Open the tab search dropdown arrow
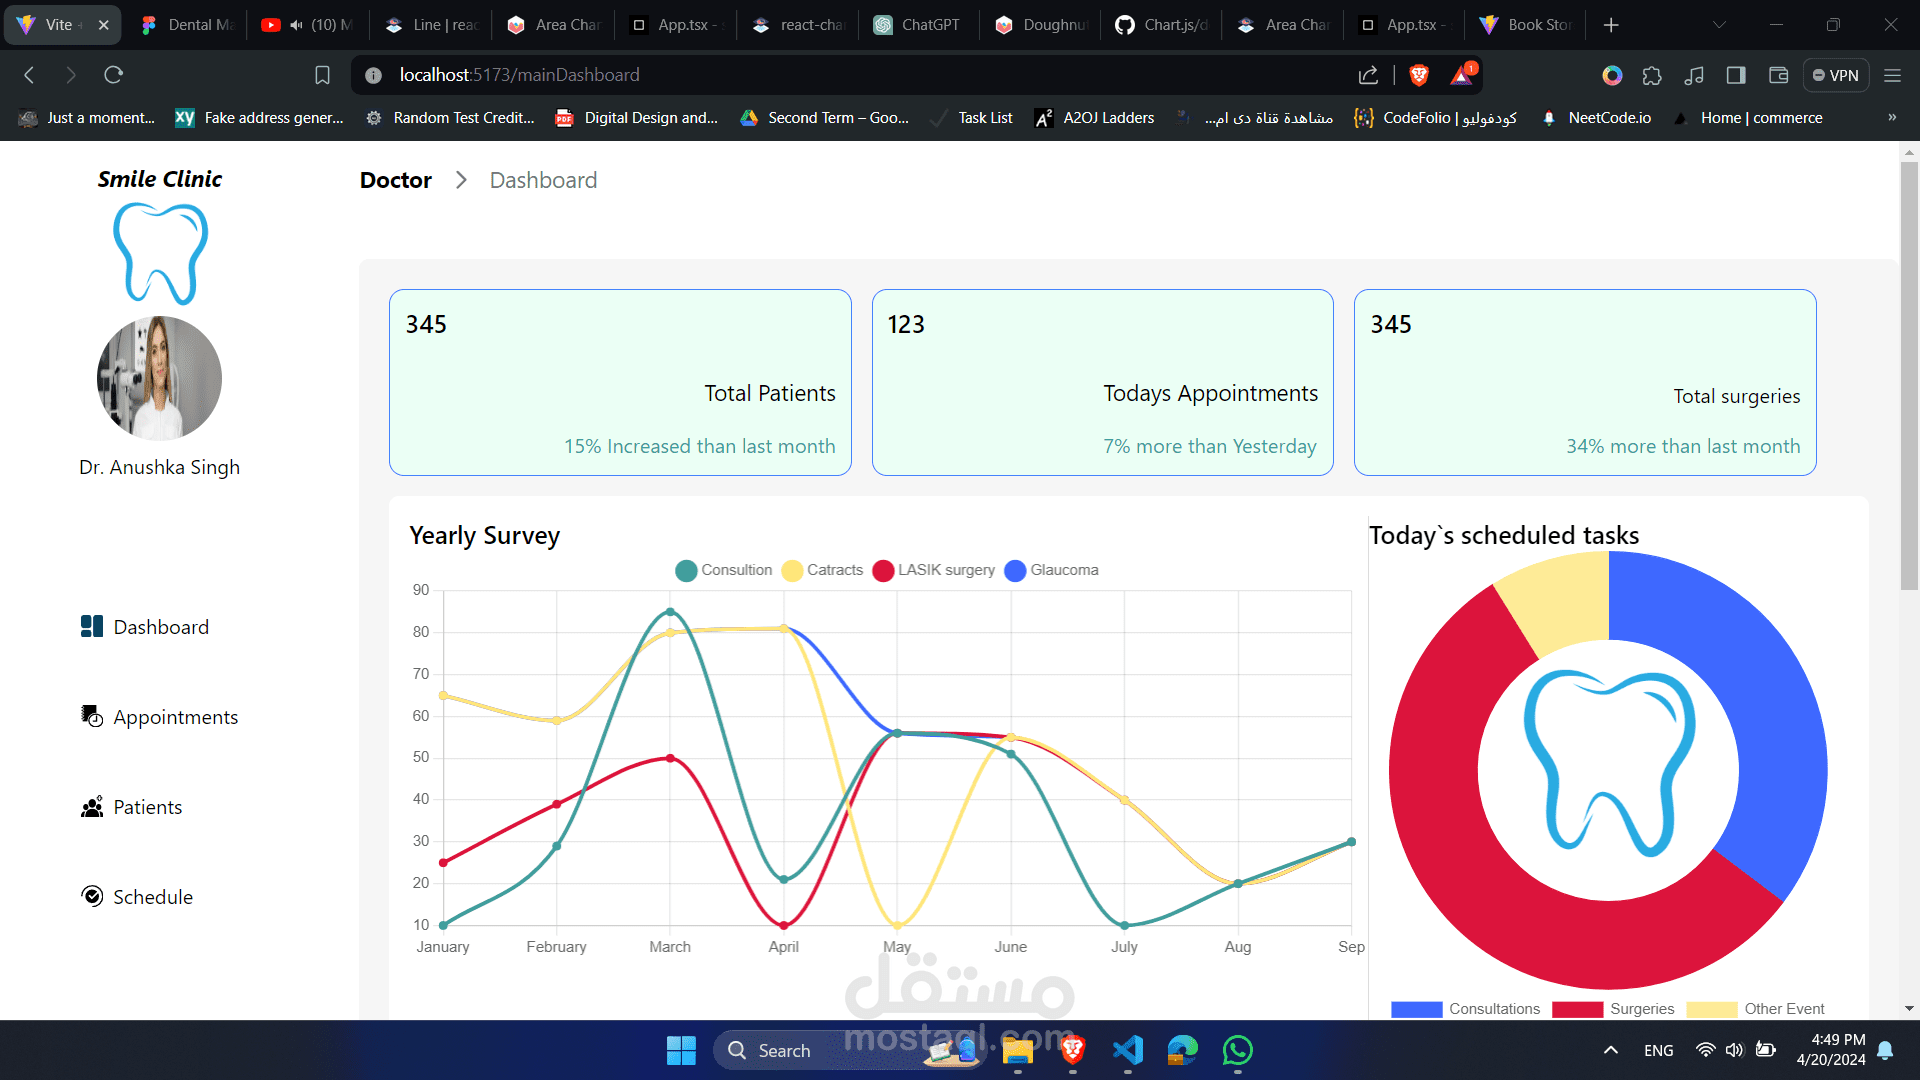The height and width of the screenshot is (1080, 1920). tap(1718, 25)
